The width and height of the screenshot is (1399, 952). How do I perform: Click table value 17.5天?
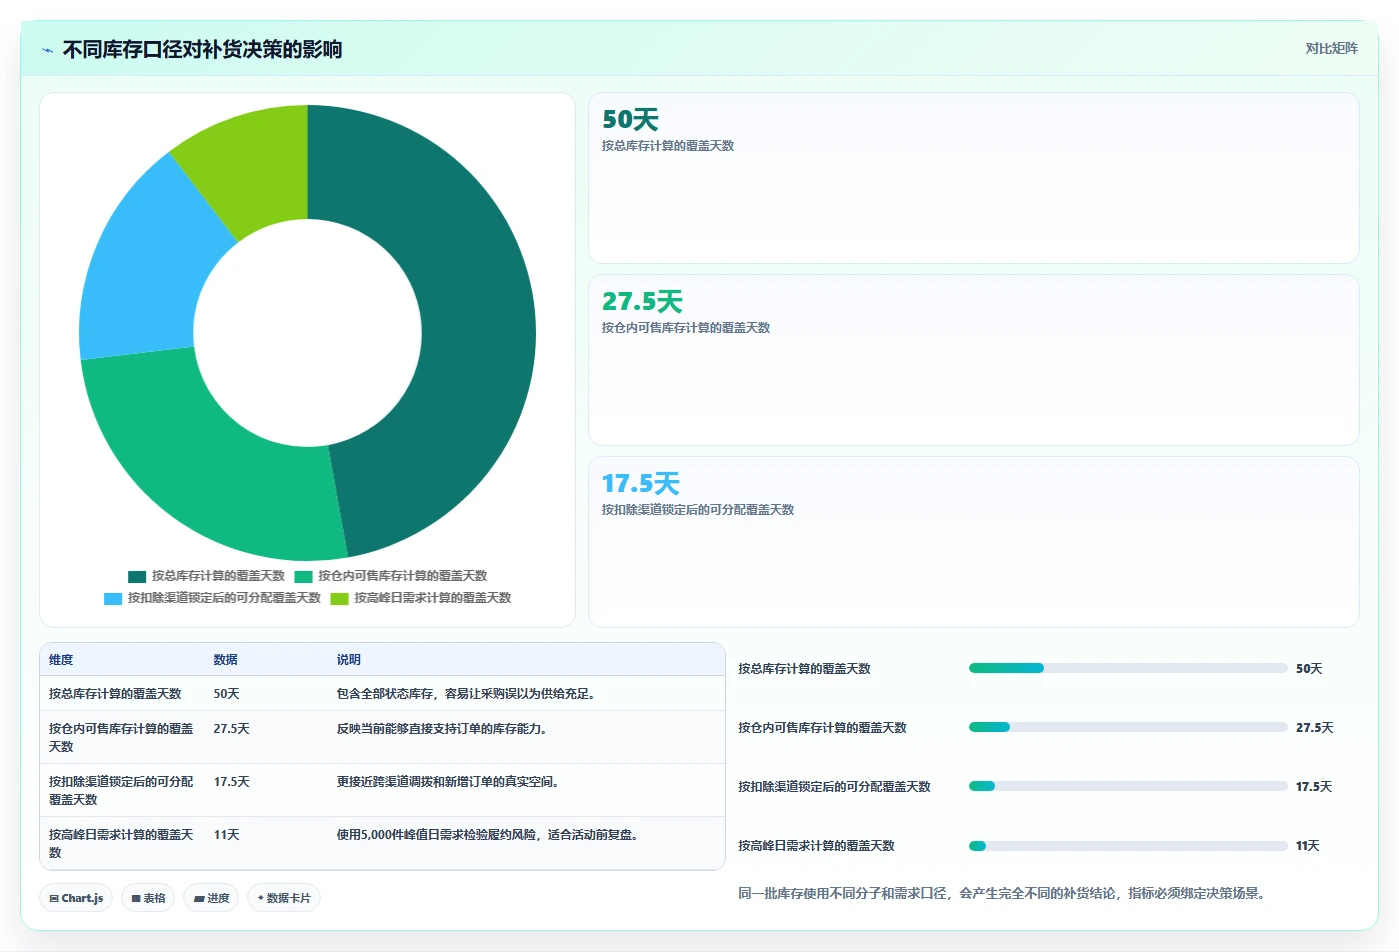tap(231, 782)
